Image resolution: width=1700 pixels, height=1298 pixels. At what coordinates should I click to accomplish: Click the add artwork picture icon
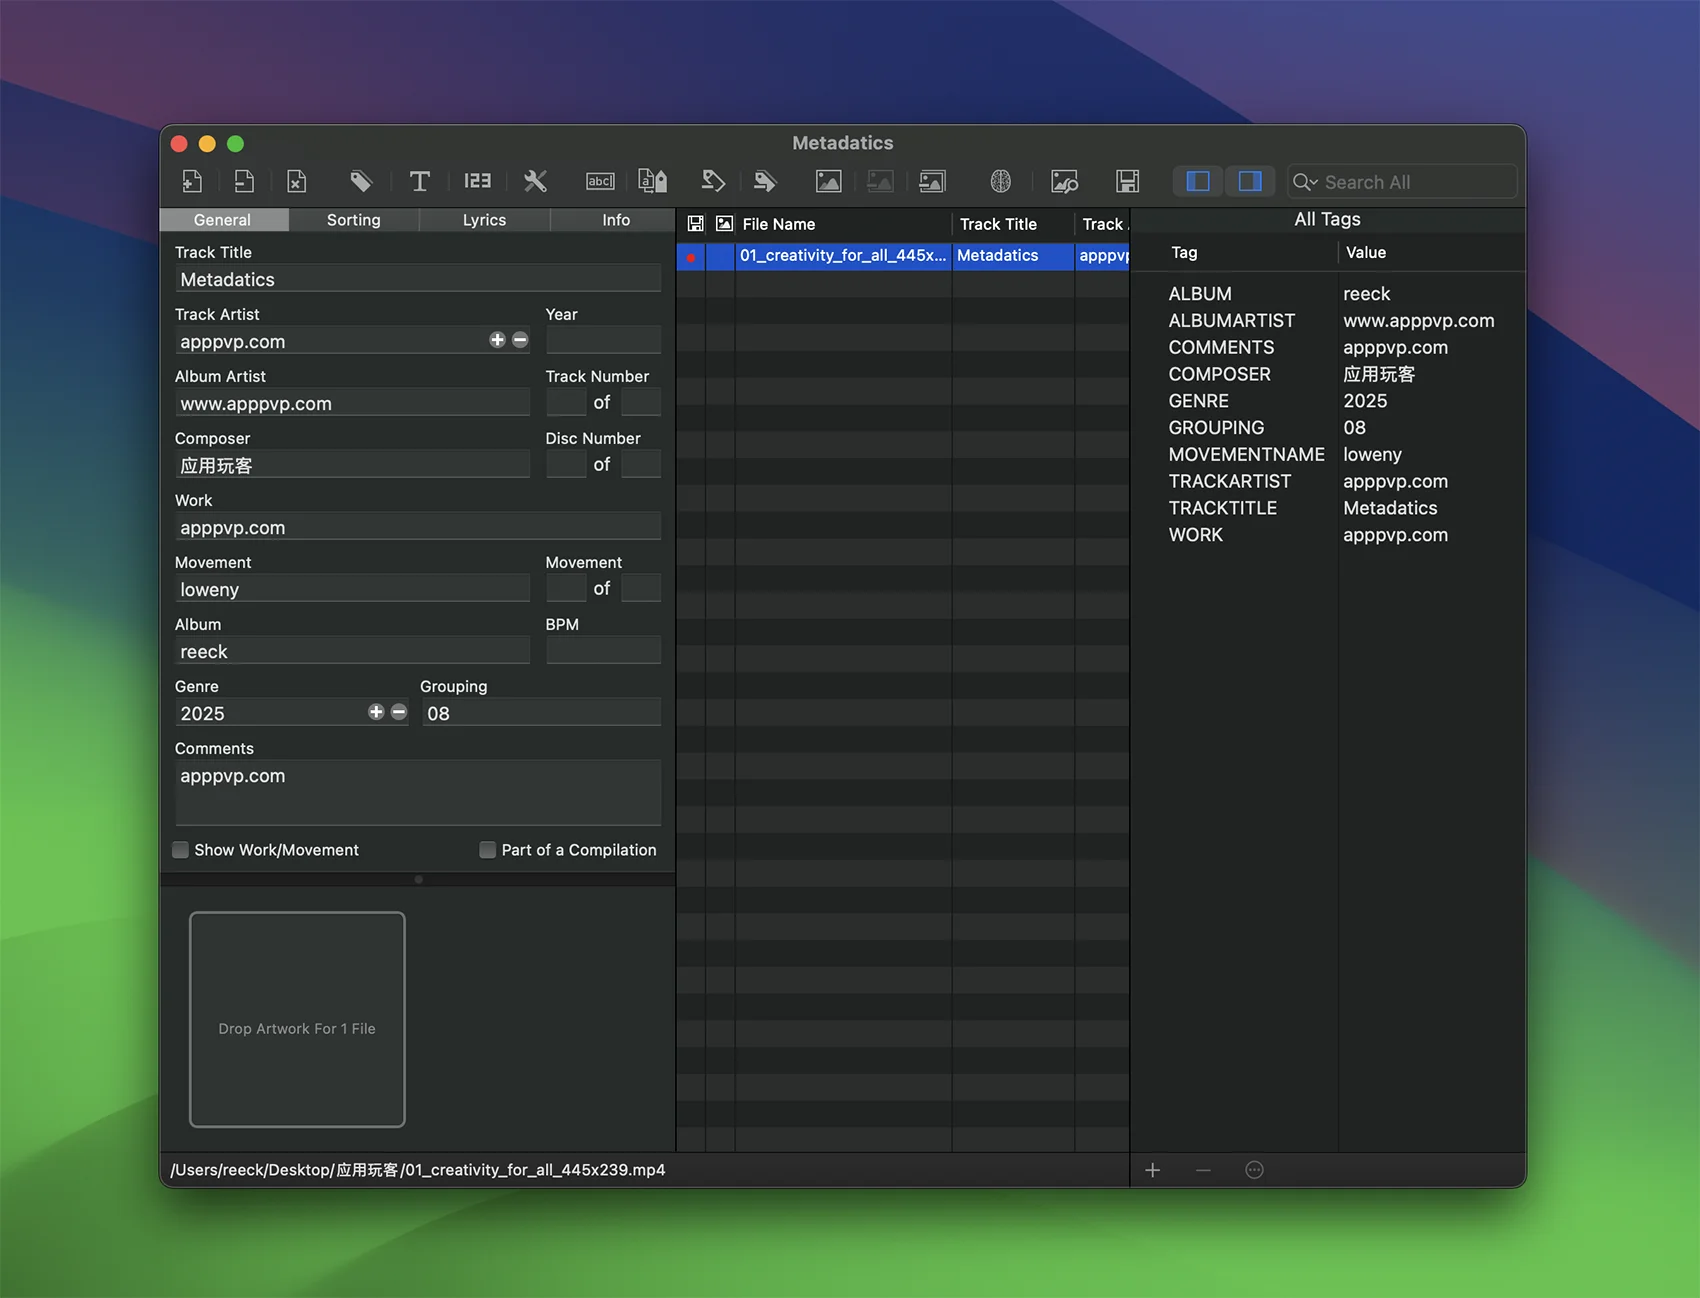tap(829, 181)
